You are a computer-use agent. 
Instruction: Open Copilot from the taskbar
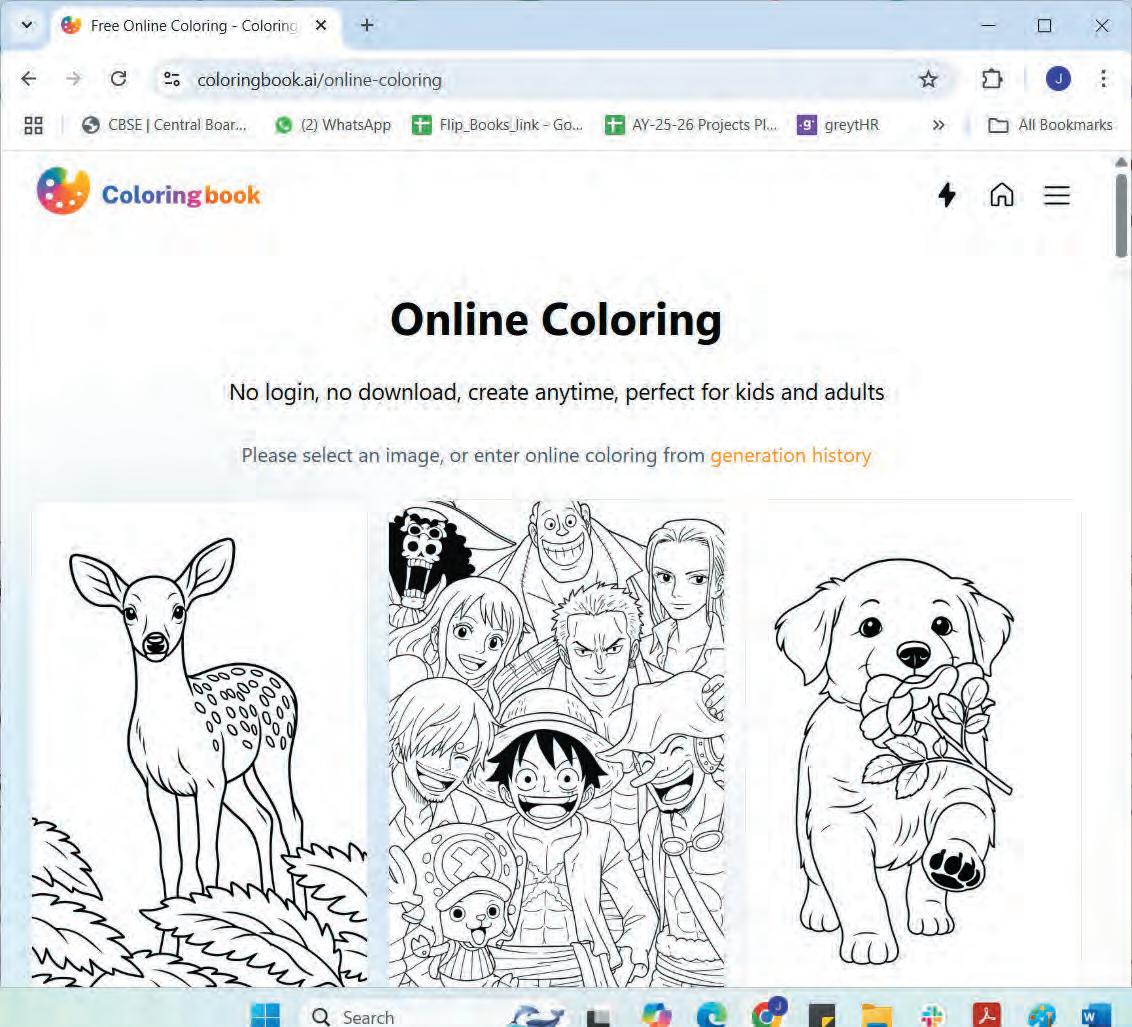(656, 1016)
